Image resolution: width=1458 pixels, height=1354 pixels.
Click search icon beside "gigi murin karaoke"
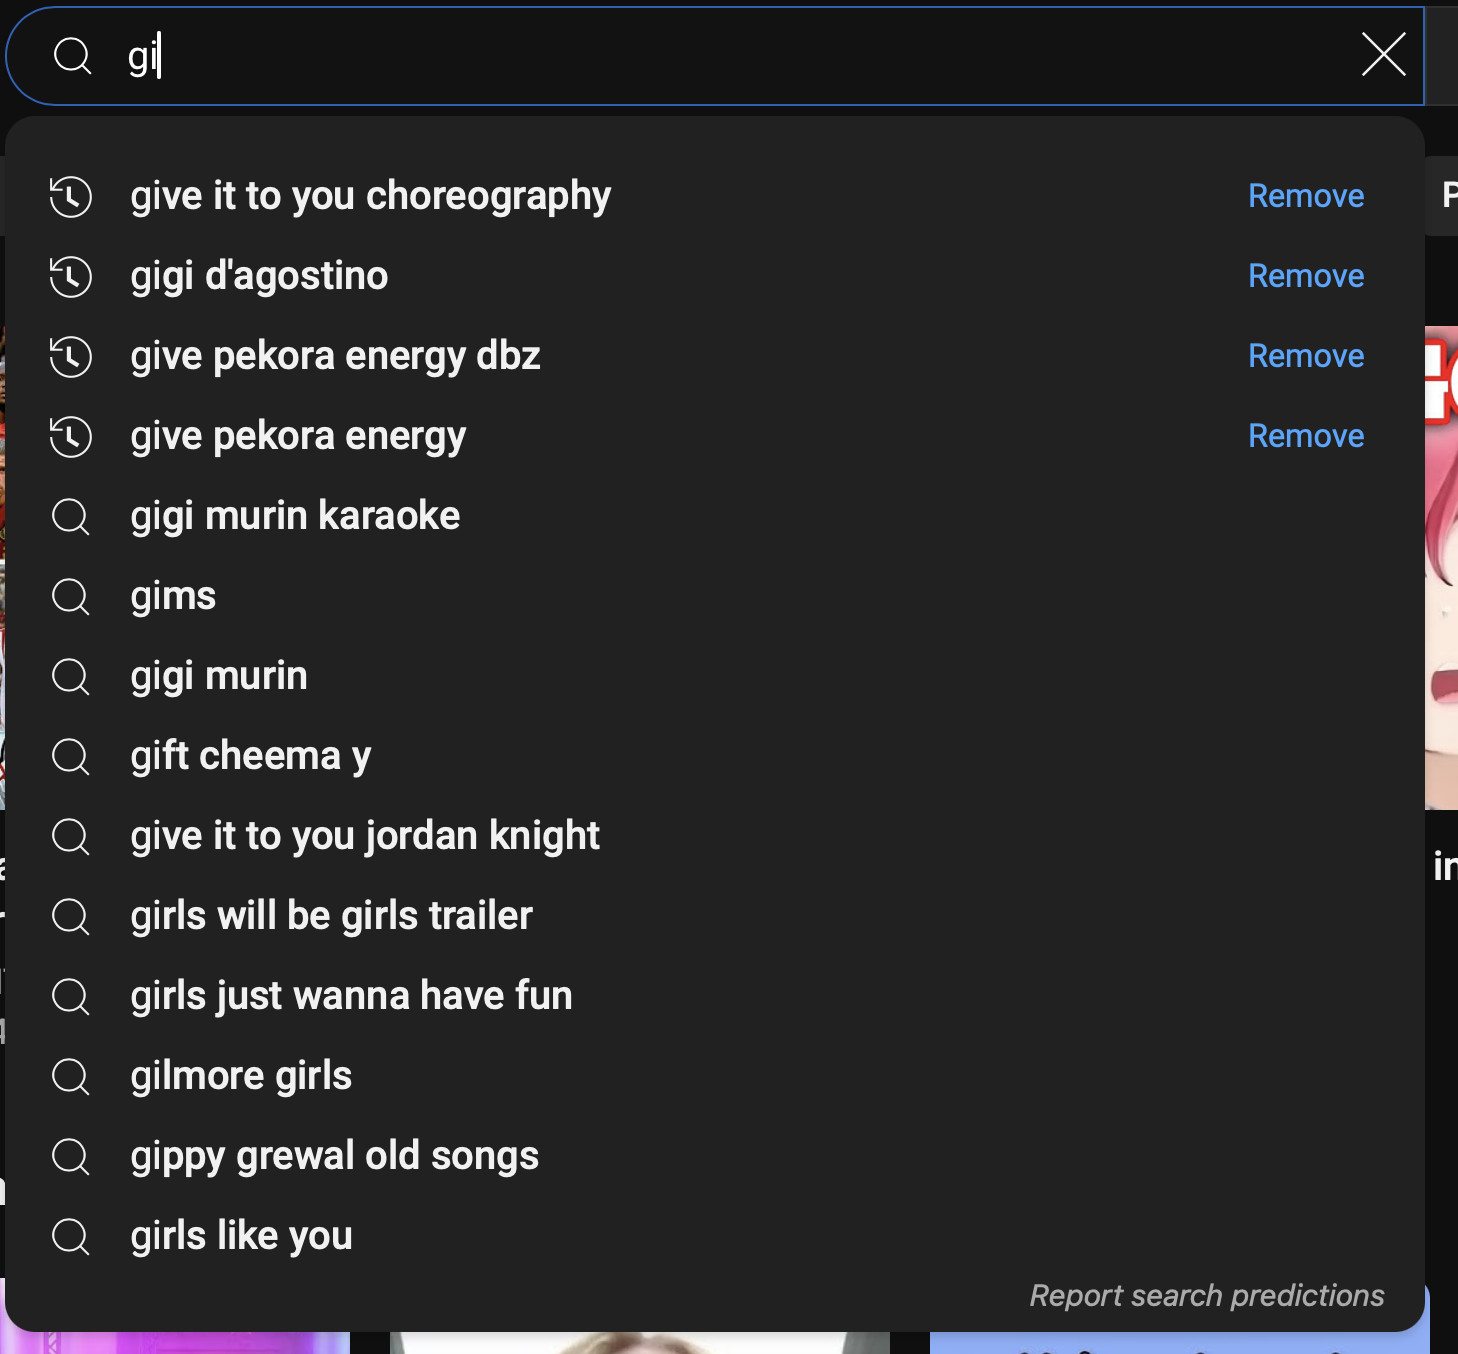click(x=71, y=517)
